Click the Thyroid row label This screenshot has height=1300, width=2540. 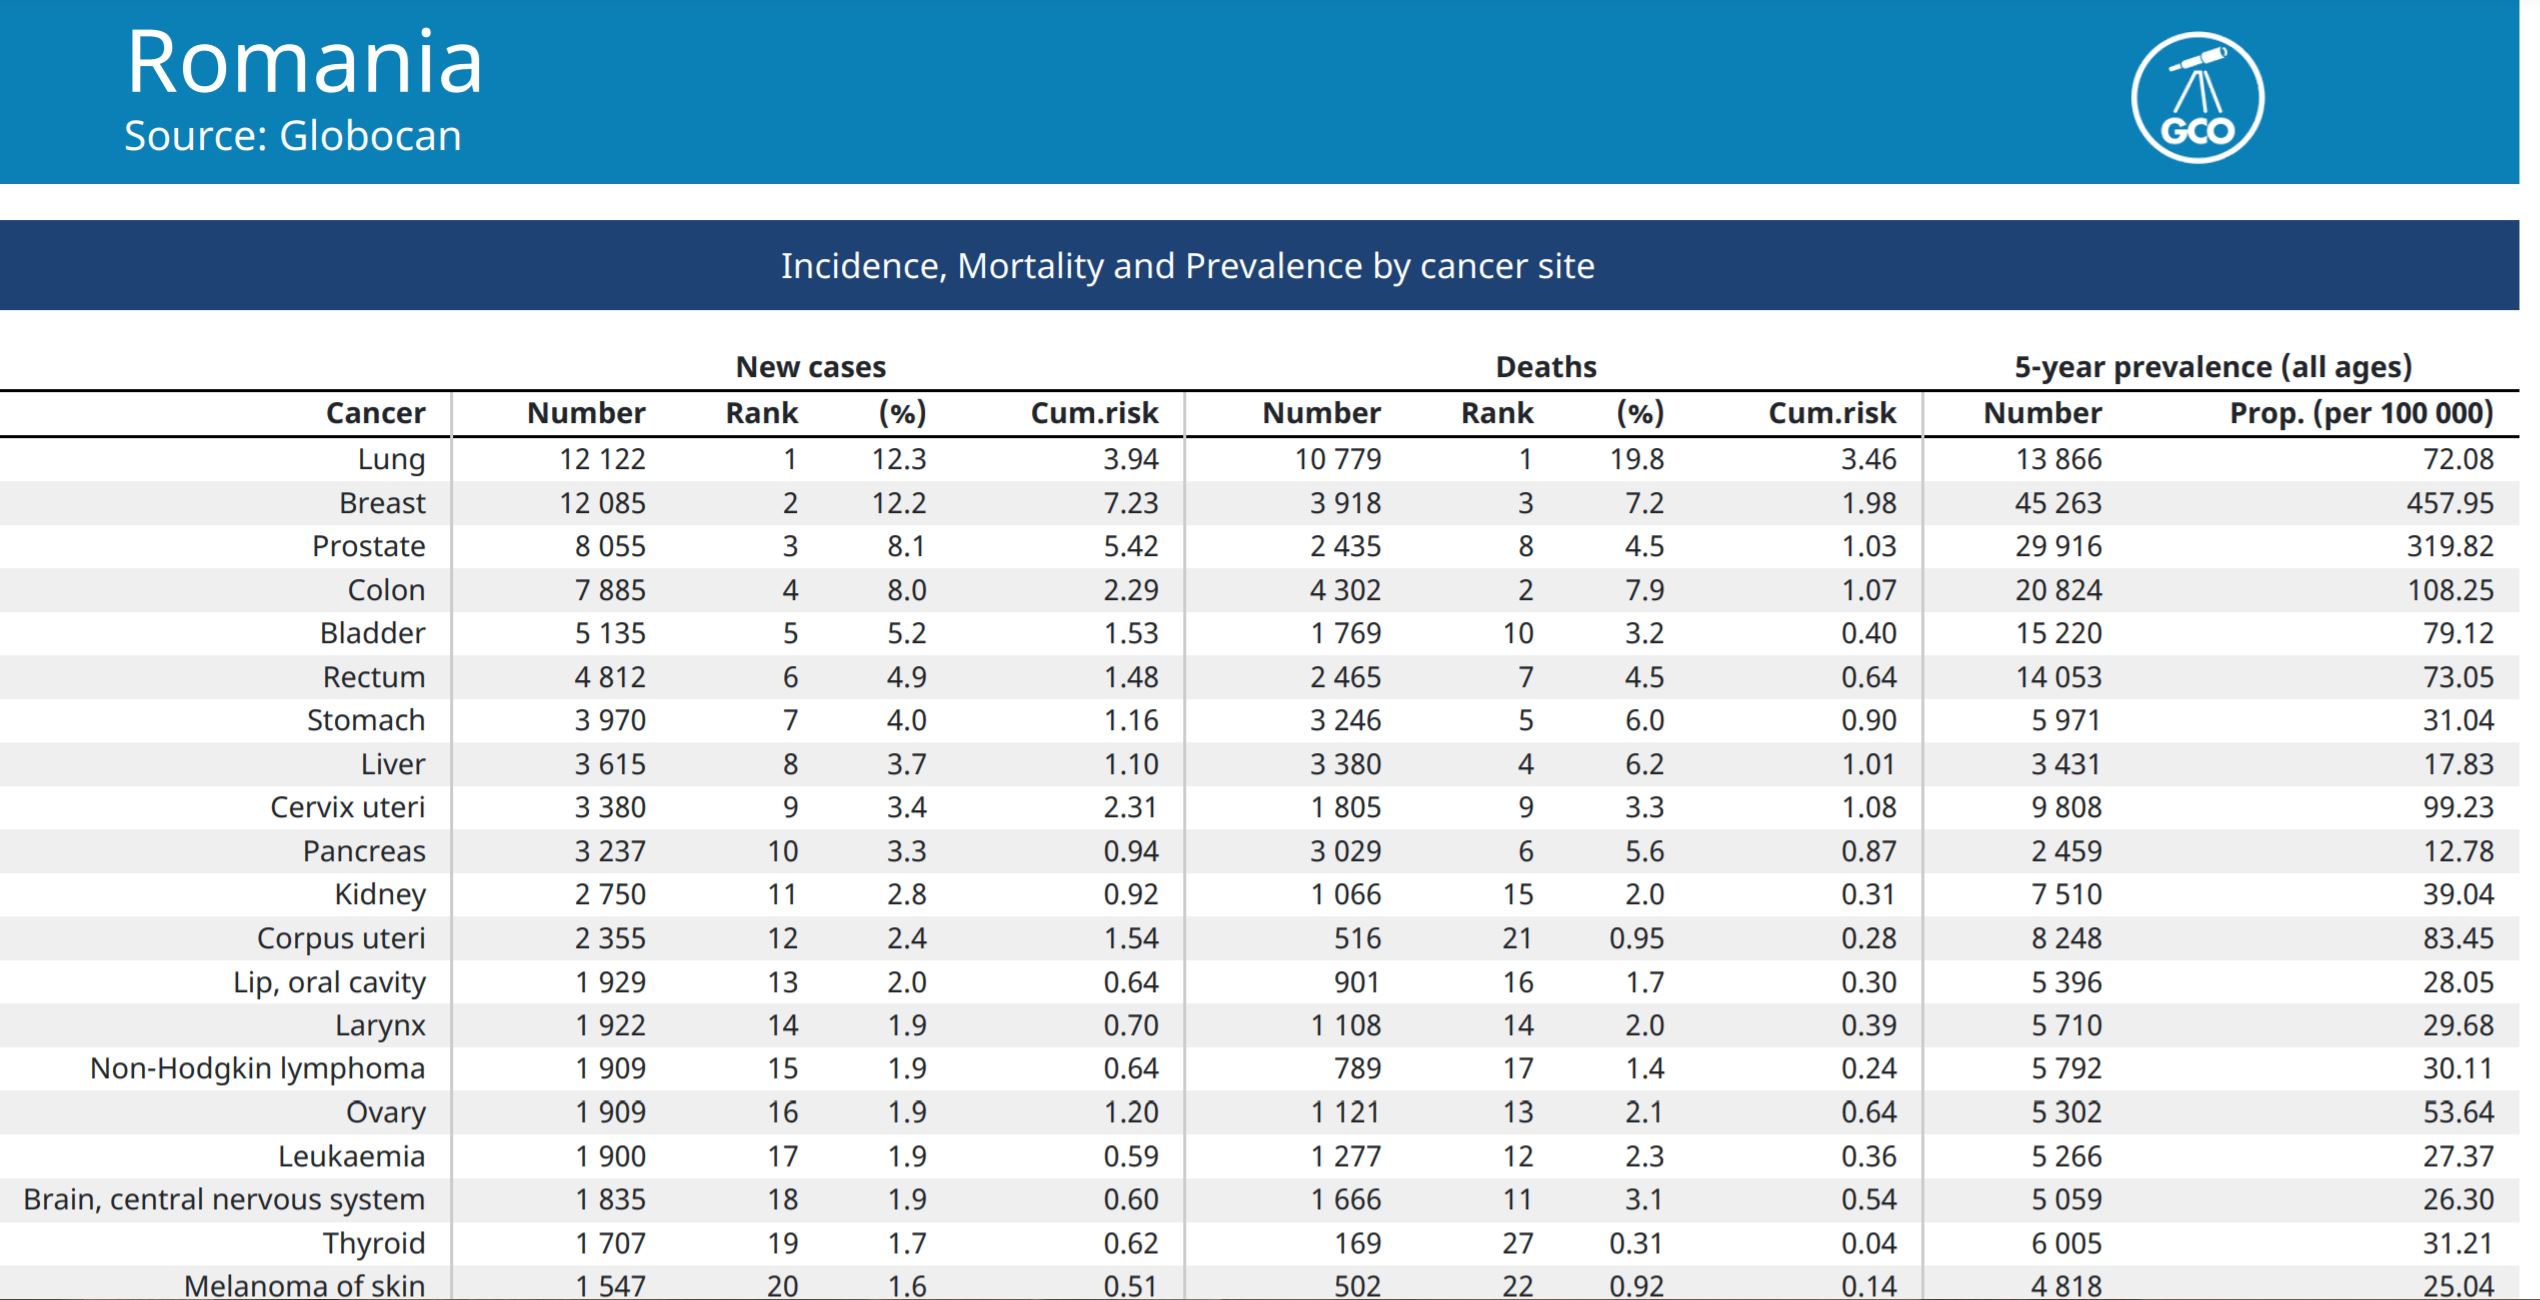tap(373, 1243)
